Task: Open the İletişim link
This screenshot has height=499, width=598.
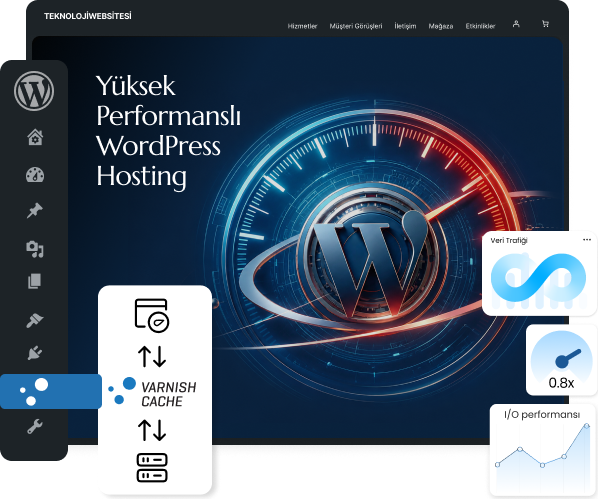Action: click(405, 26)
